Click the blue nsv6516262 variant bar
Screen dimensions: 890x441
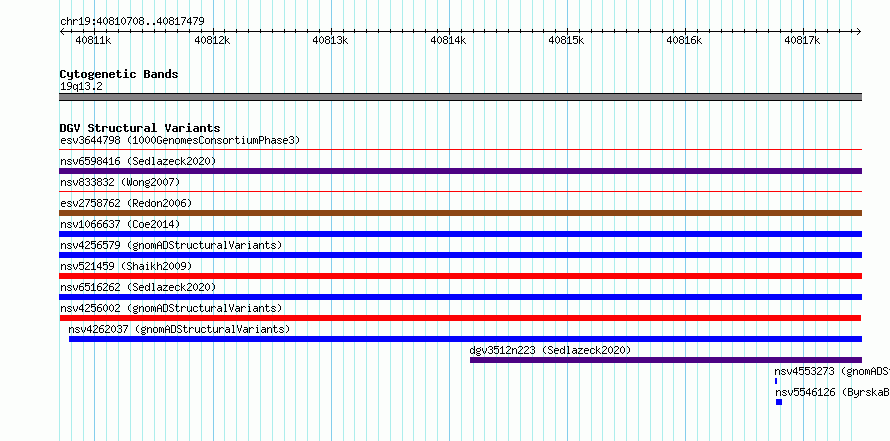460,297
